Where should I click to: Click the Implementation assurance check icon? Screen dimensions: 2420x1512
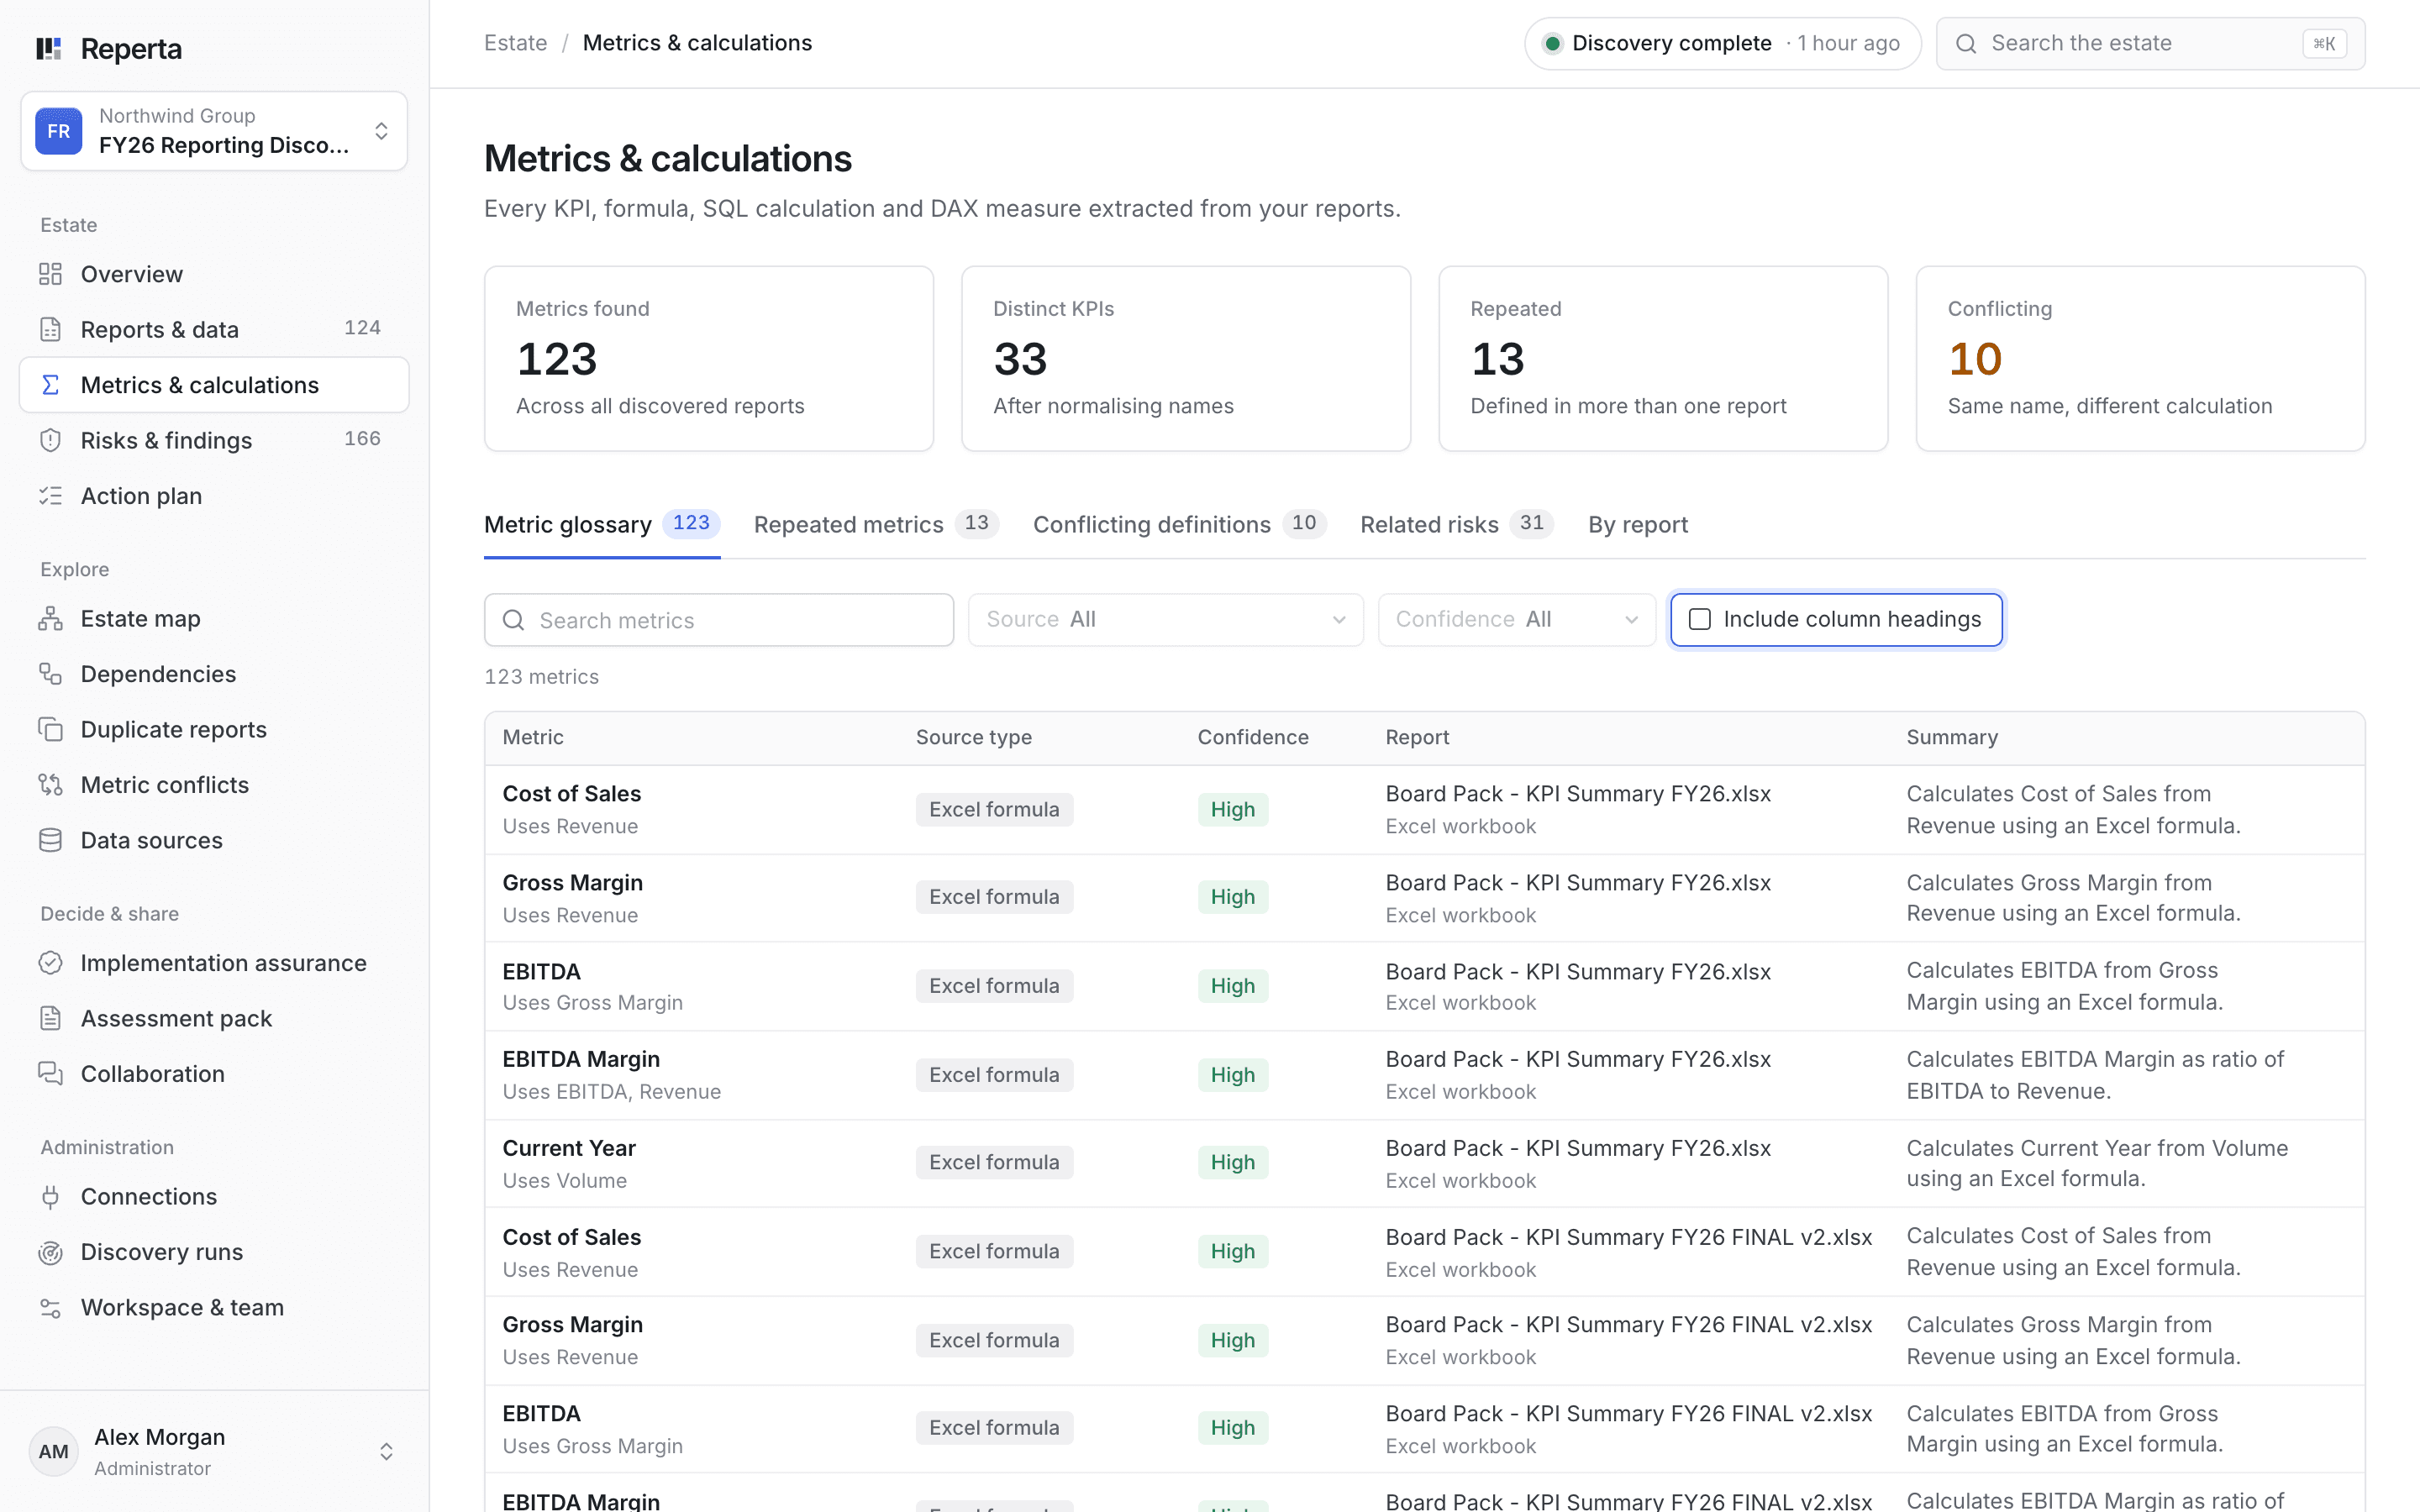coord(50,963)
